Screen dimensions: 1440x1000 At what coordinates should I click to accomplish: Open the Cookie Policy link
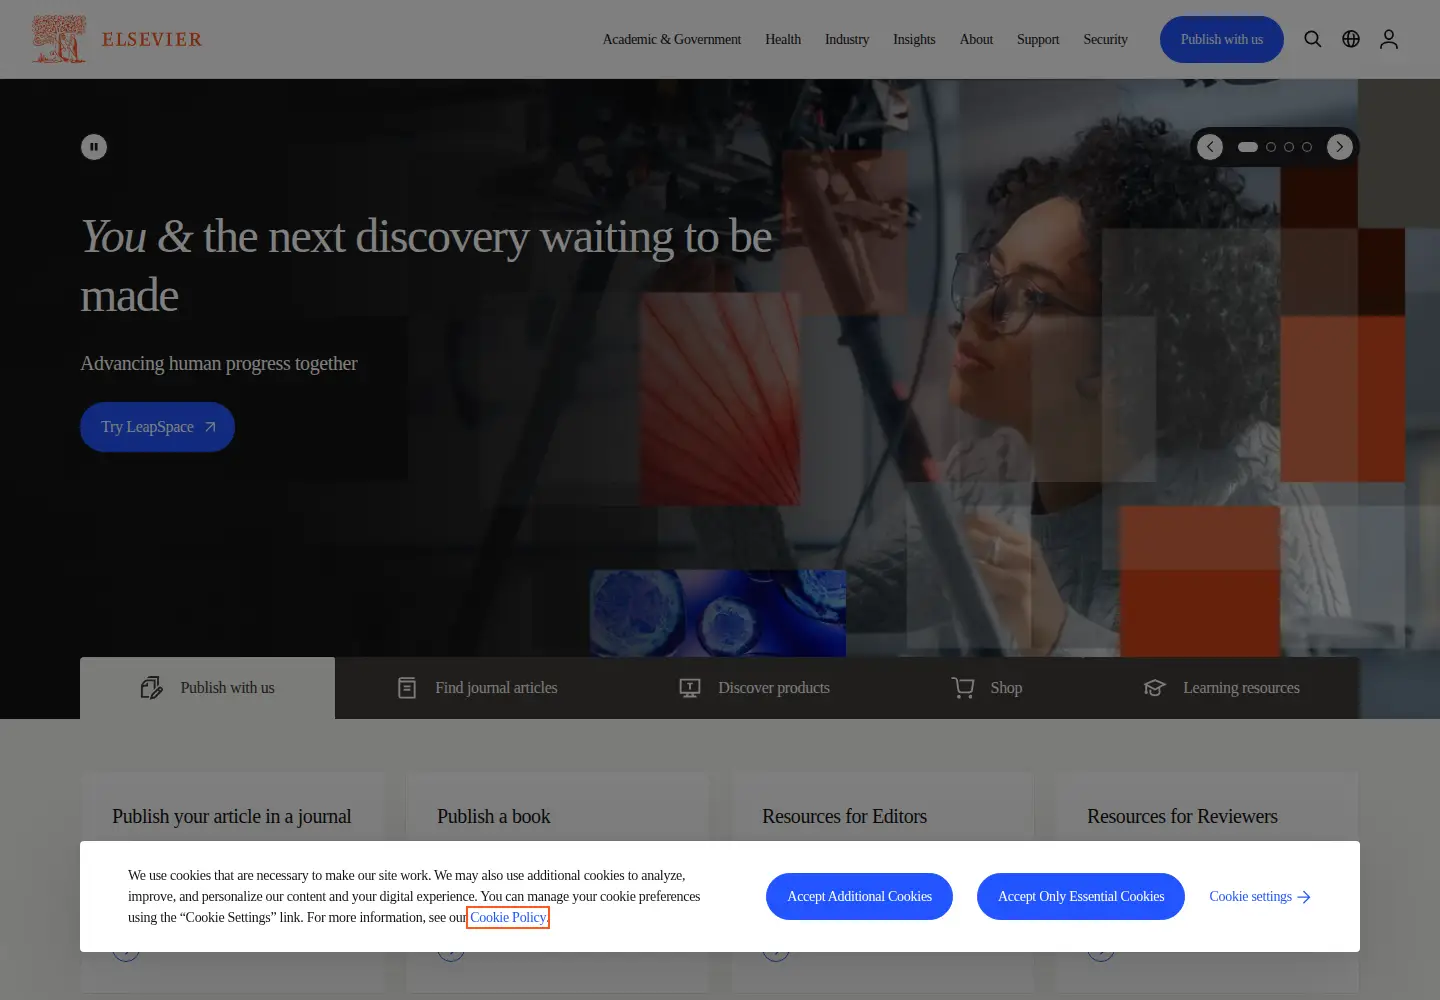tap(508, 917)
